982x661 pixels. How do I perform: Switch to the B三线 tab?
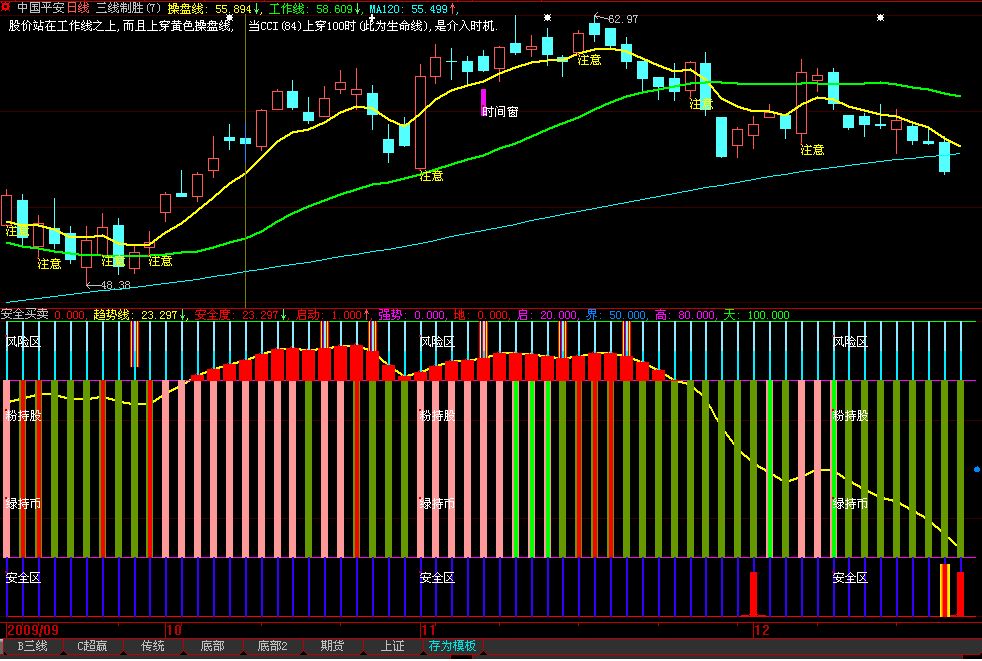(32, 646)
